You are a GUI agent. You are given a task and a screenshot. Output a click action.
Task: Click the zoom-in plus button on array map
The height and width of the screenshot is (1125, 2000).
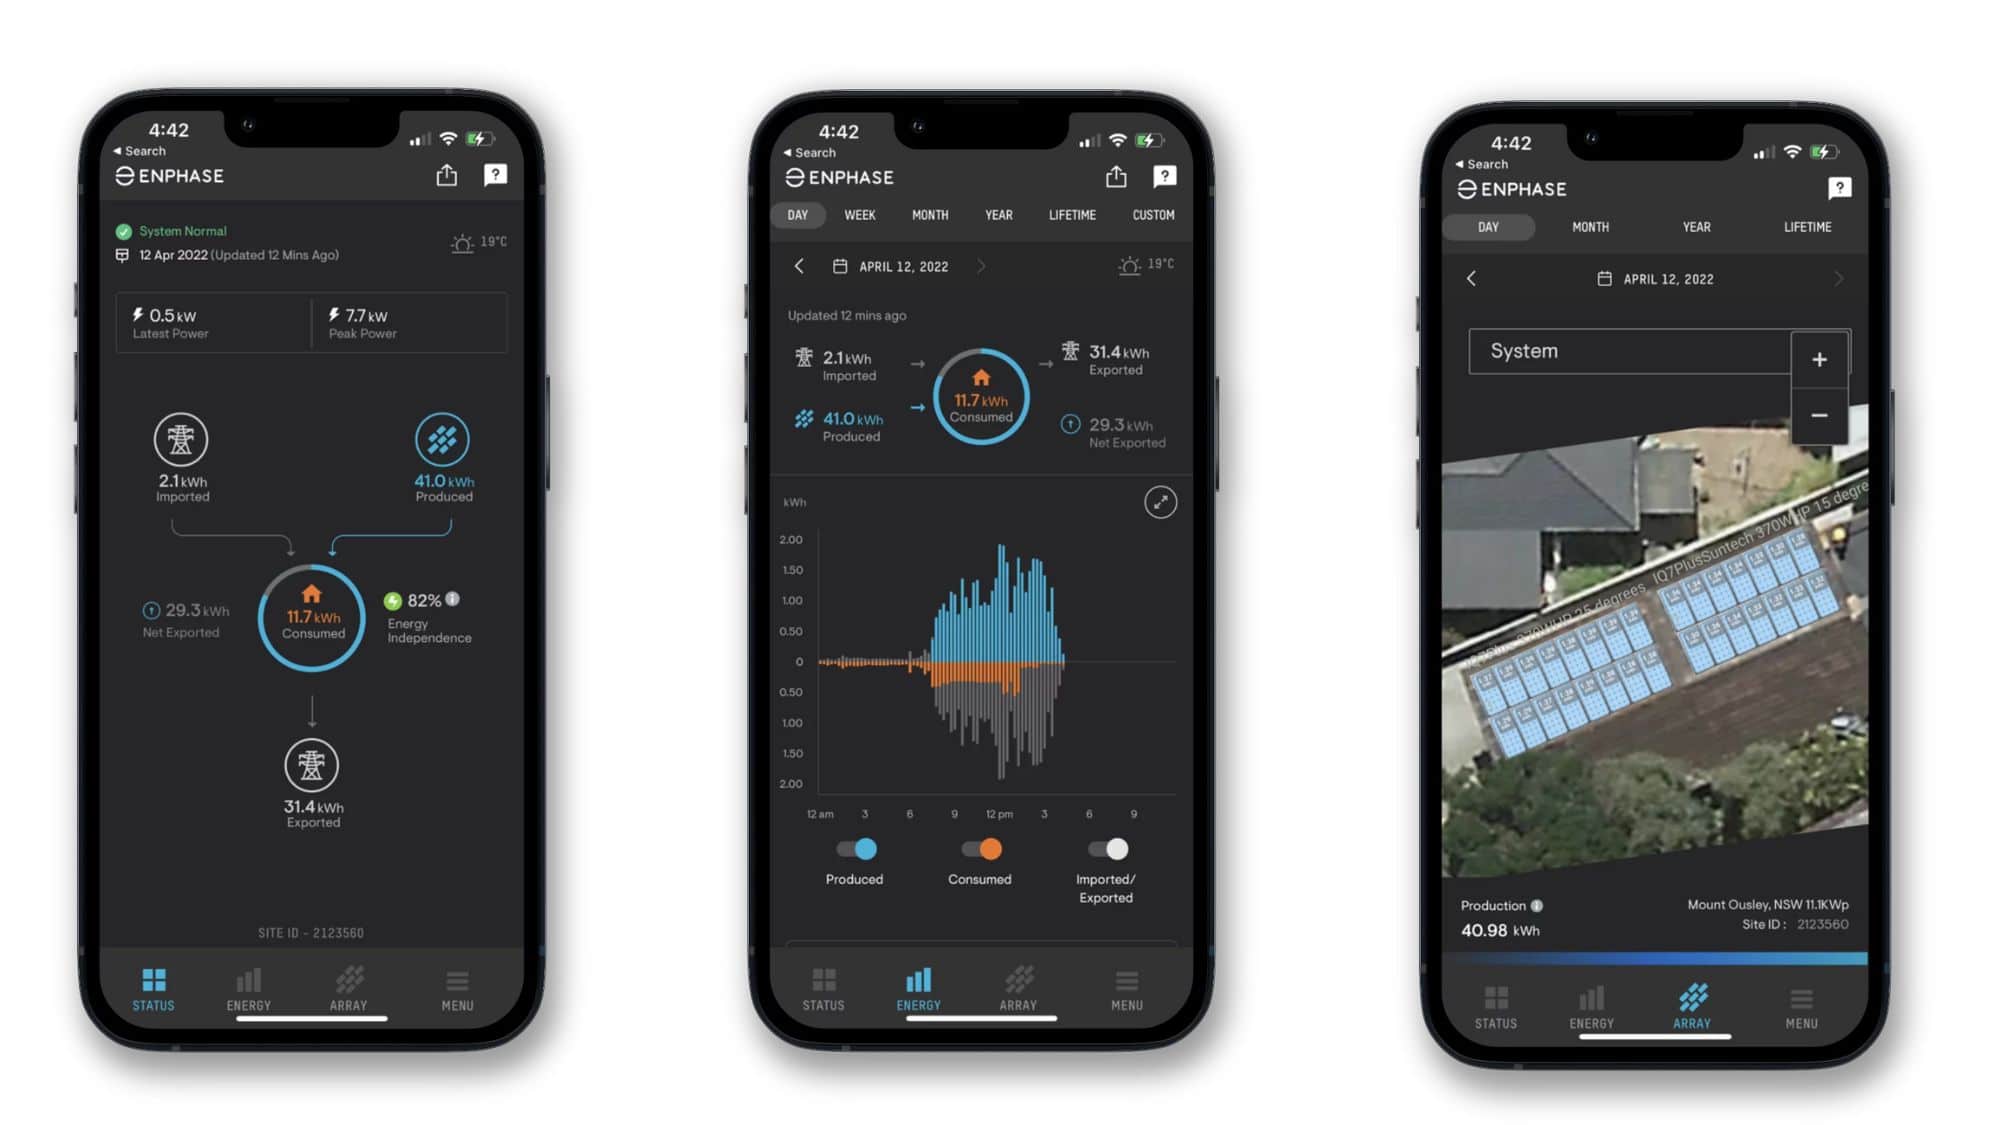tap(1819, 359)
